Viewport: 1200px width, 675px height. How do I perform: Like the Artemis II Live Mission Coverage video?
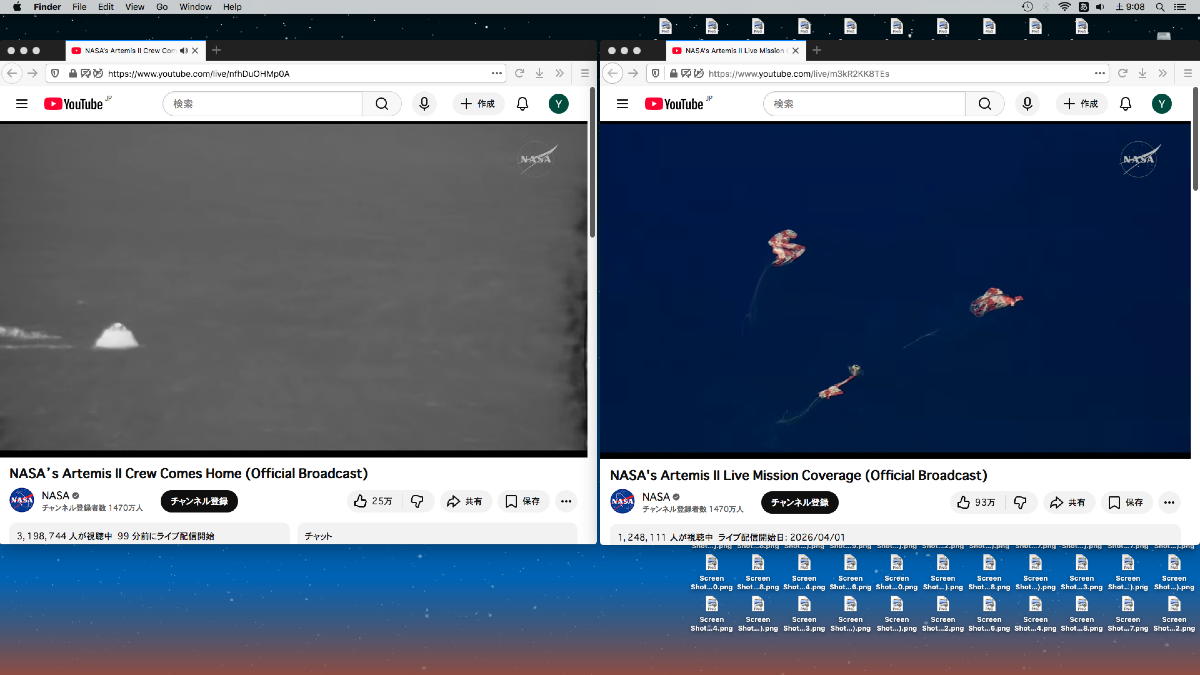[976, 502]
